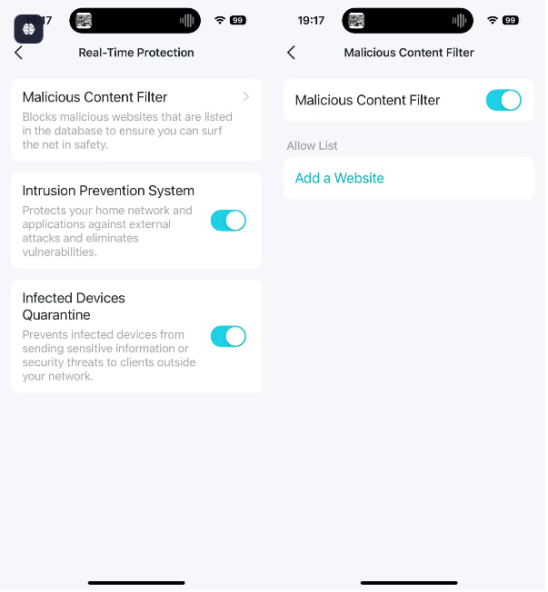Screen dimensions: 548x592
Task: Tap Intrusion Prevention System title text
Action: (108, 191)
